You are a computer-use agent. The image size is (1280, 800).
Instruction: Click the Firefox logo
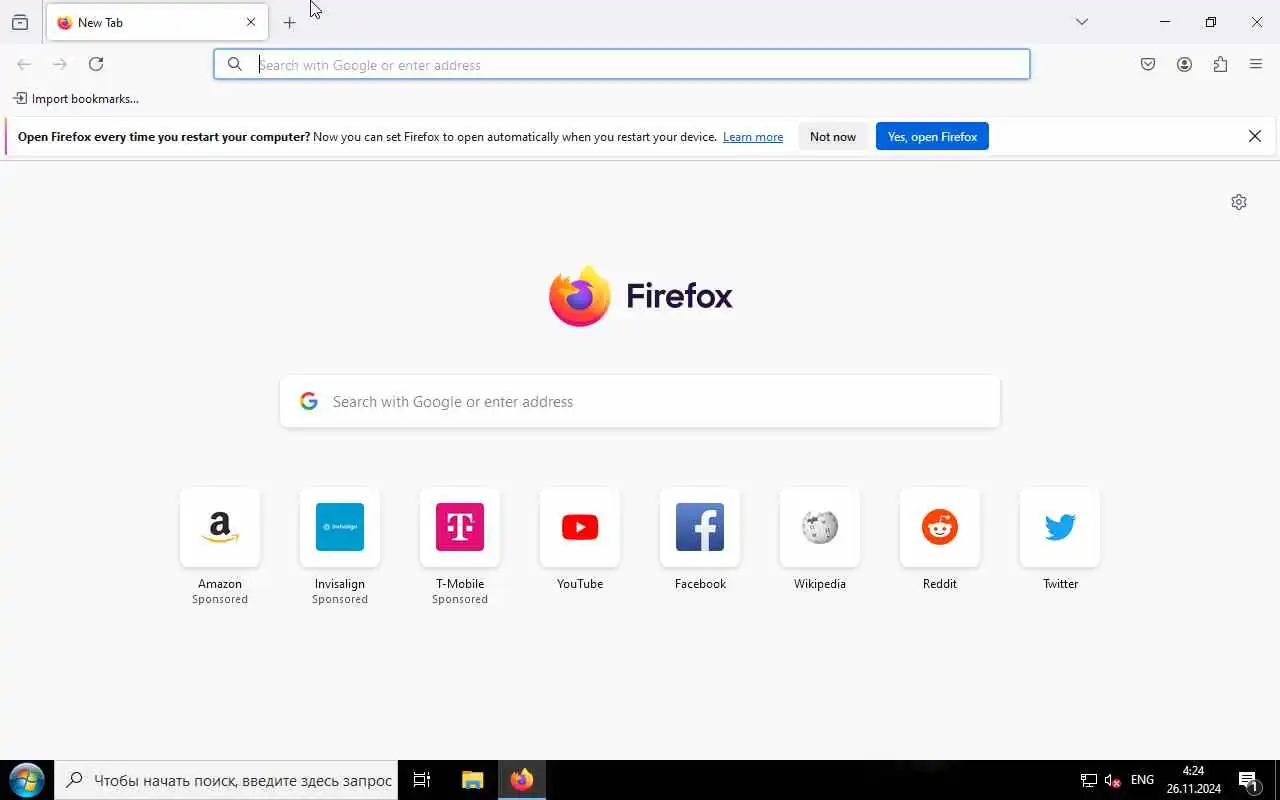tap(640, 296)
